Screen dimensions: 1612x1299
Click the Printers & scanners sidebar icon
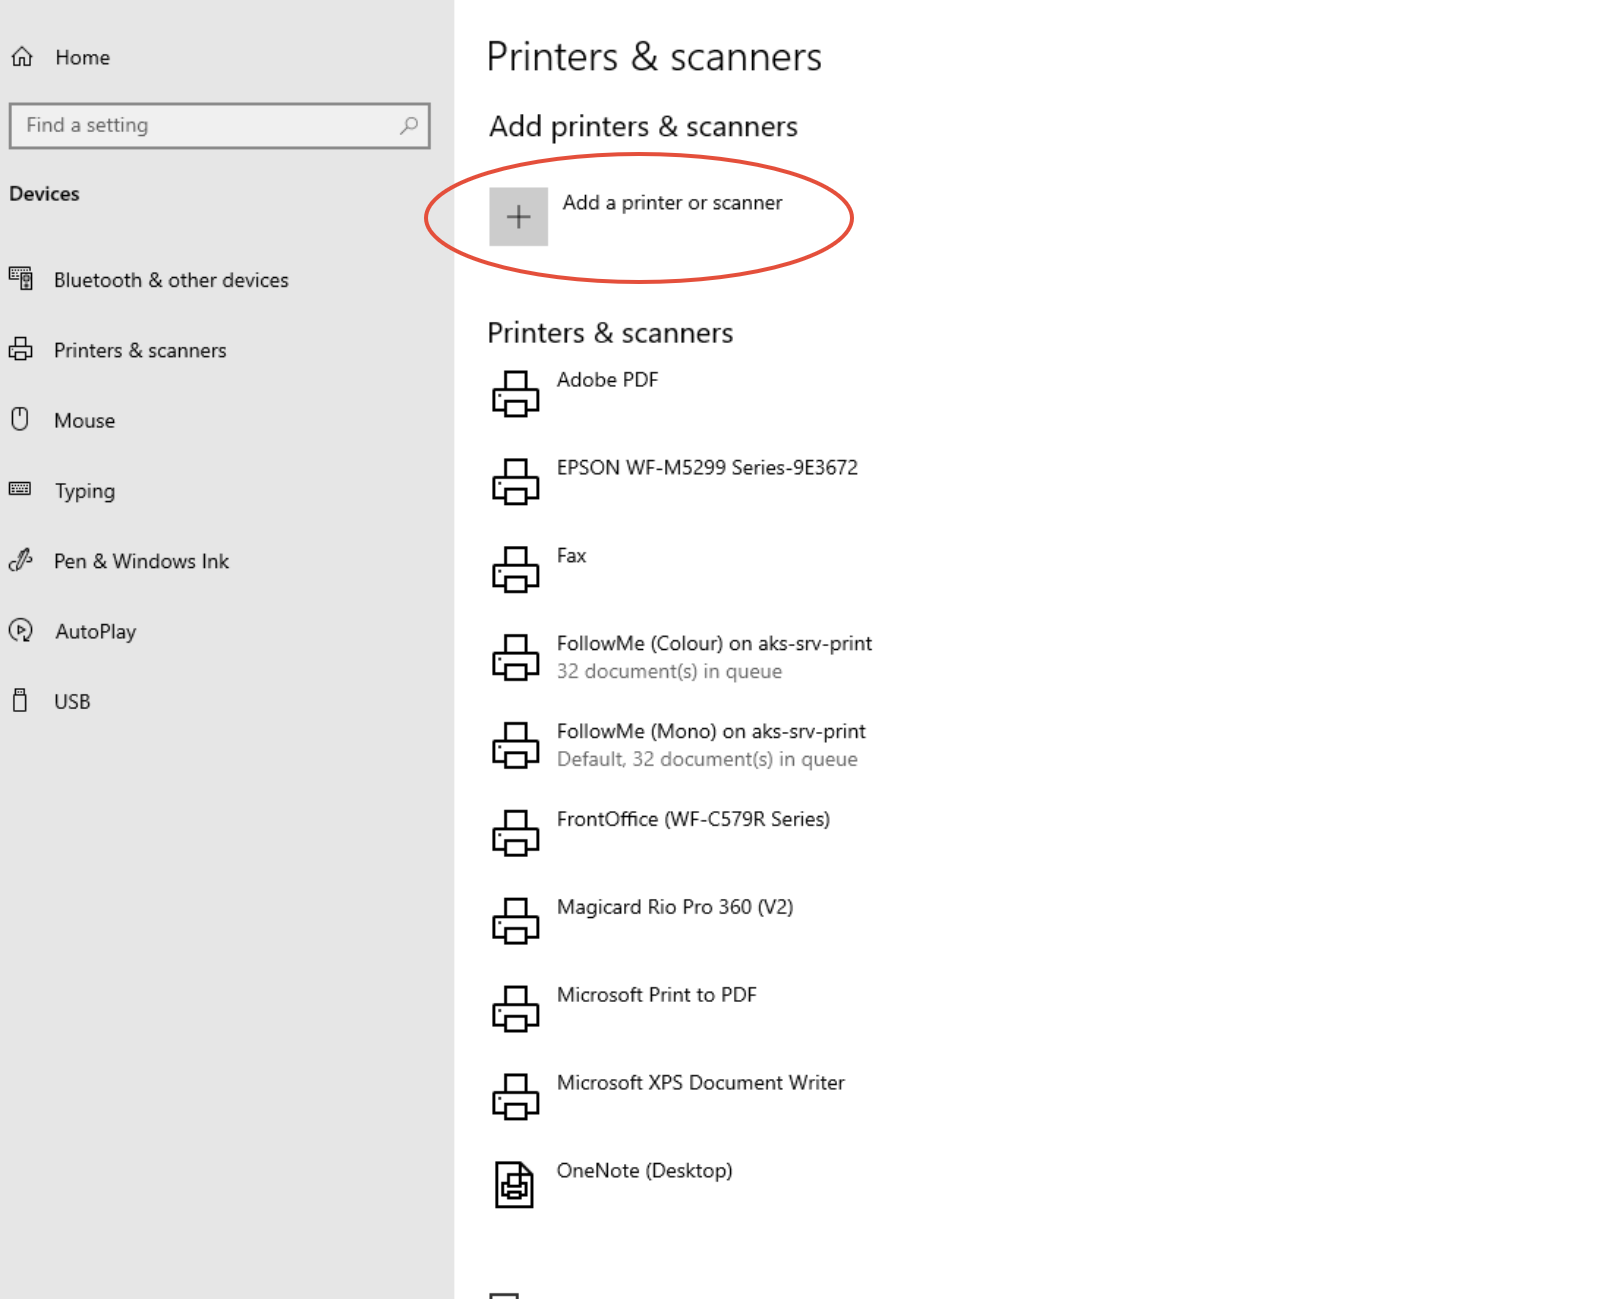point(21,349)
